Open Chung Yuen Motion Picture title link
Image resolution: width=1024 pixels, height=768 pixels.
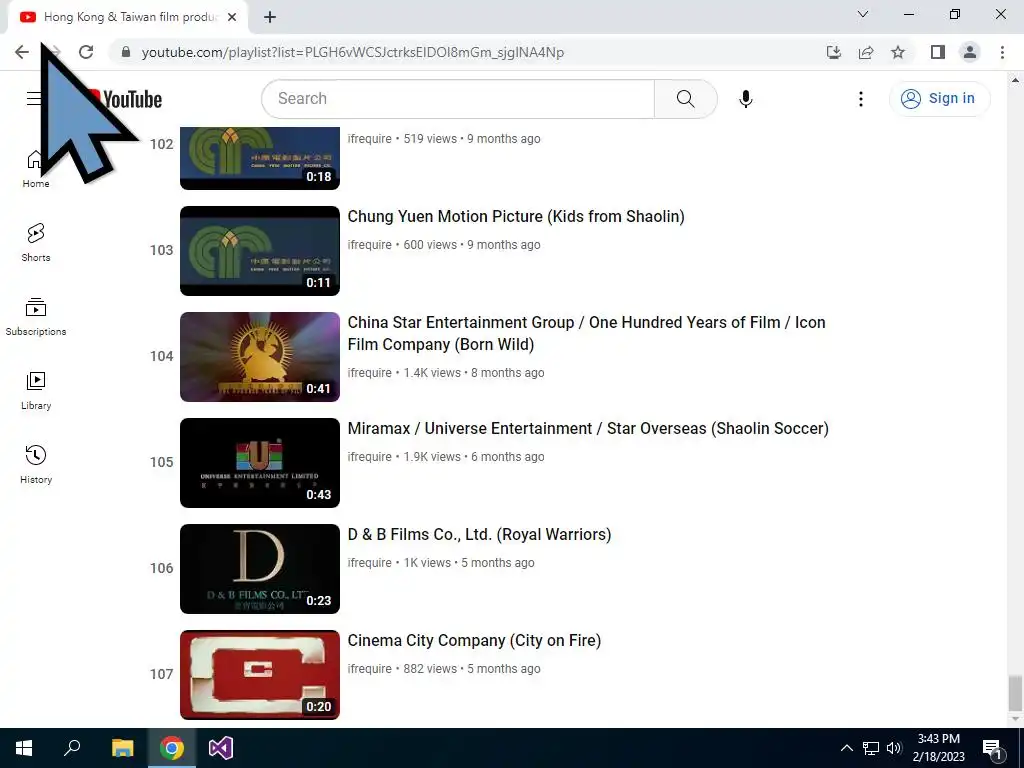click(x=516, y=216)
